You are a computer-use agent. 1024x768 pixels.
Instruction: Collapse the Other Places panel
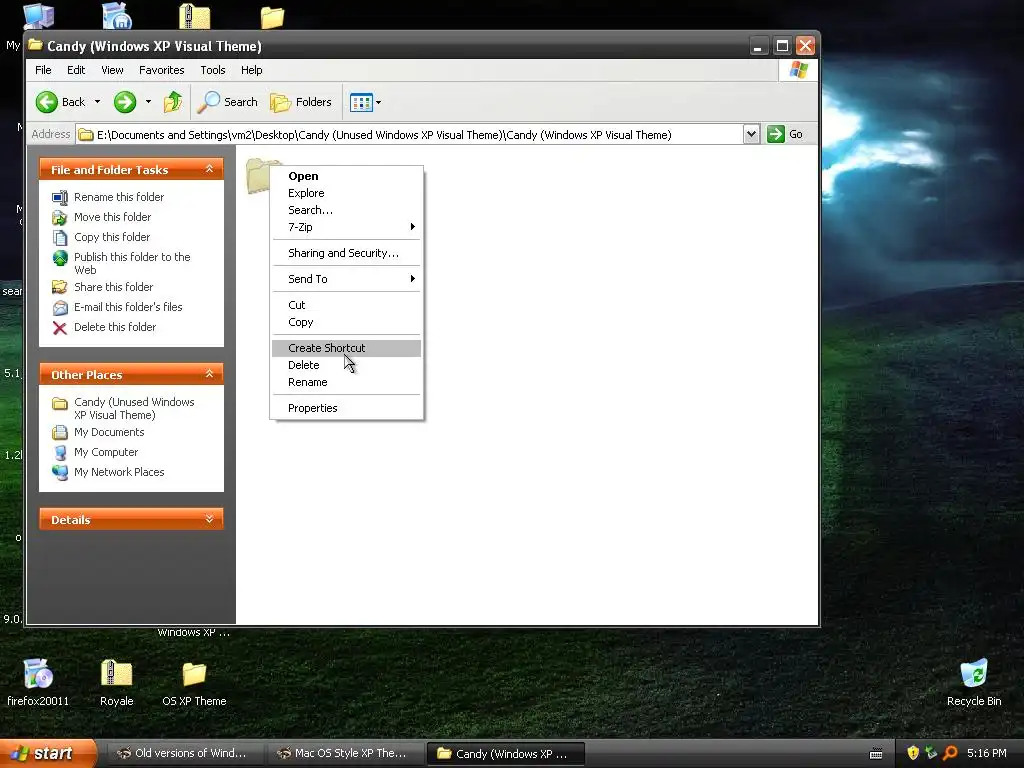click(209, 374)
